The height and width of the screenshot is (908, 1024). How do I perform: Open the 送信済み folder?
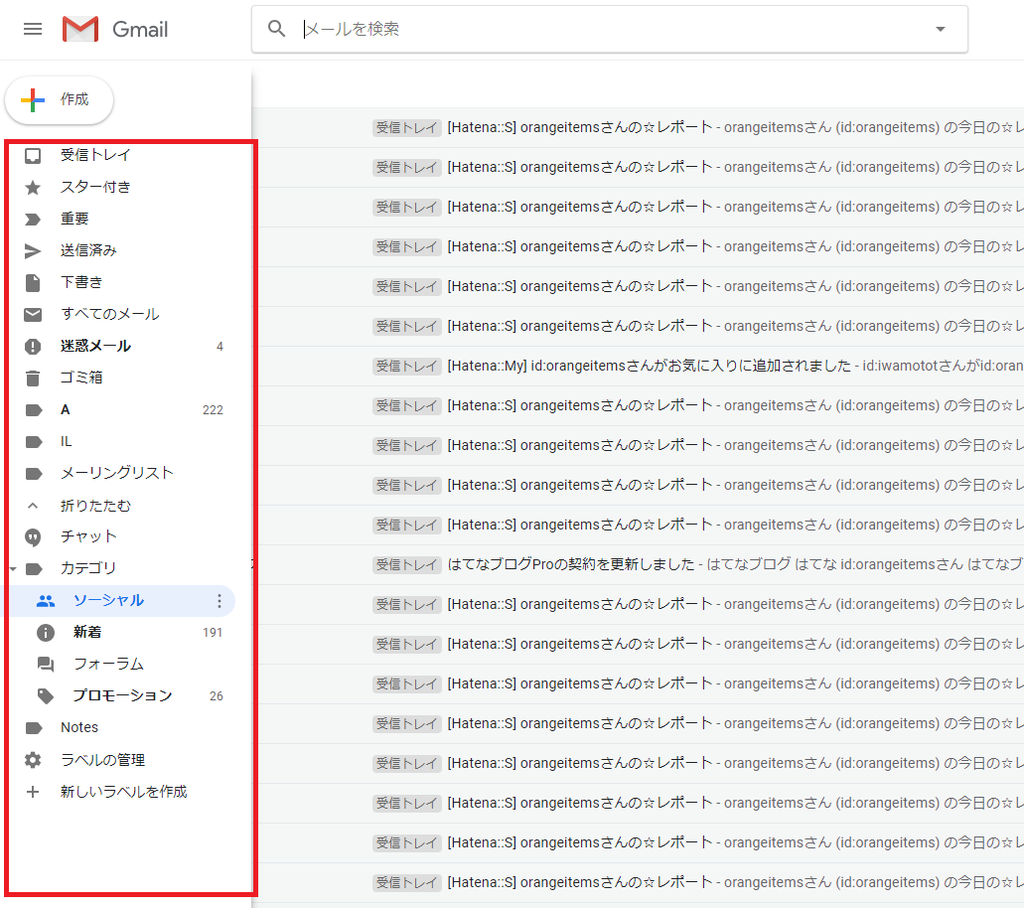coord(89,250)
